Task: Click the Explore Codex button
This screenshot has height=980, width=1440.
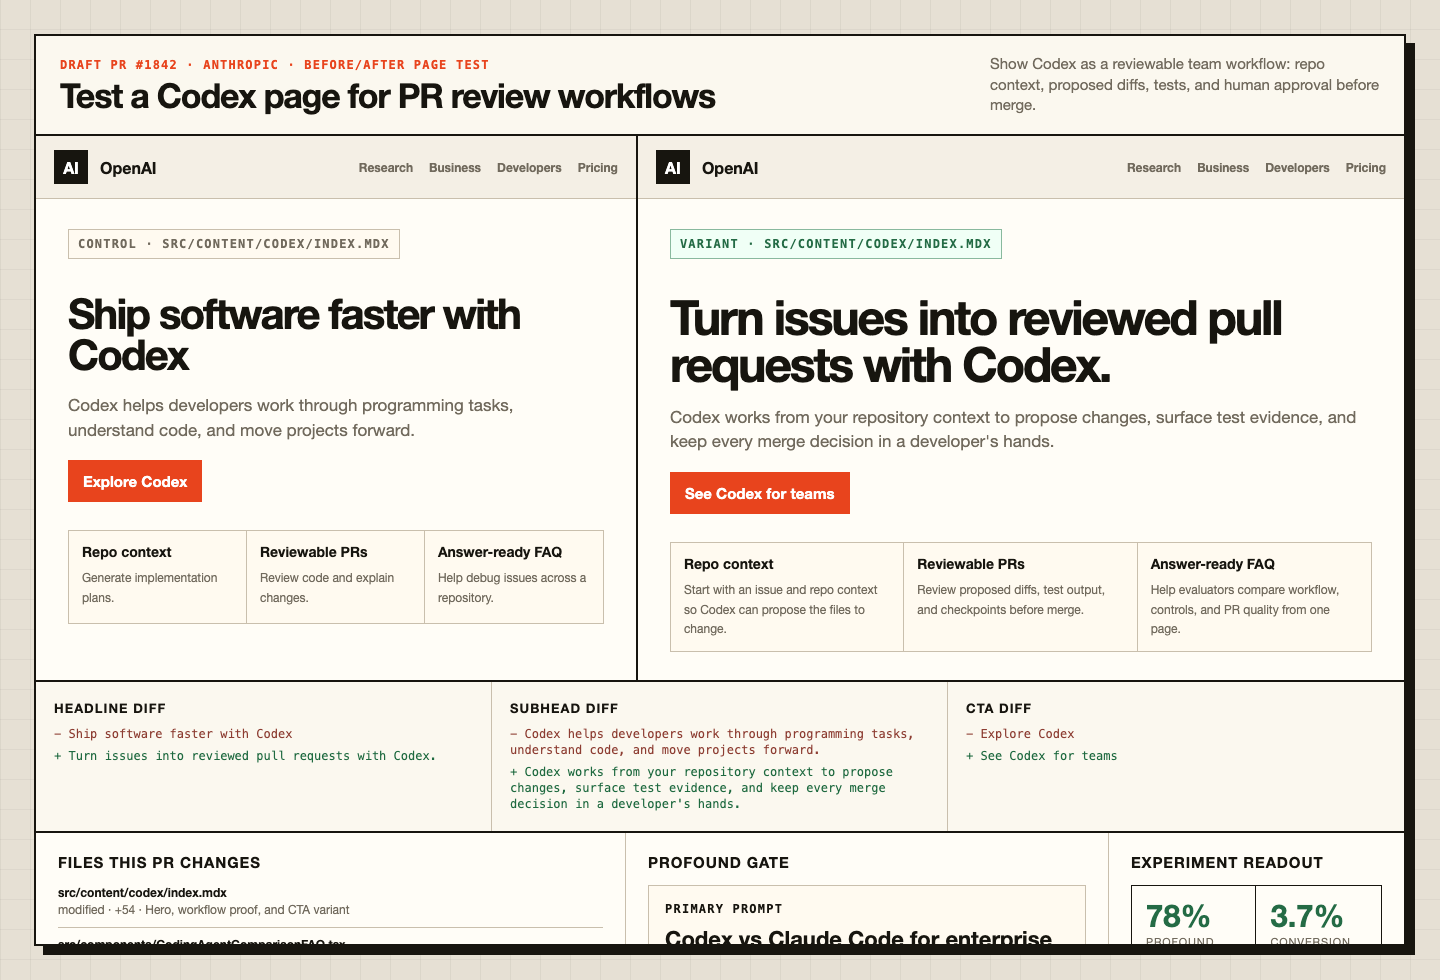Action: [x=135, y=481]
